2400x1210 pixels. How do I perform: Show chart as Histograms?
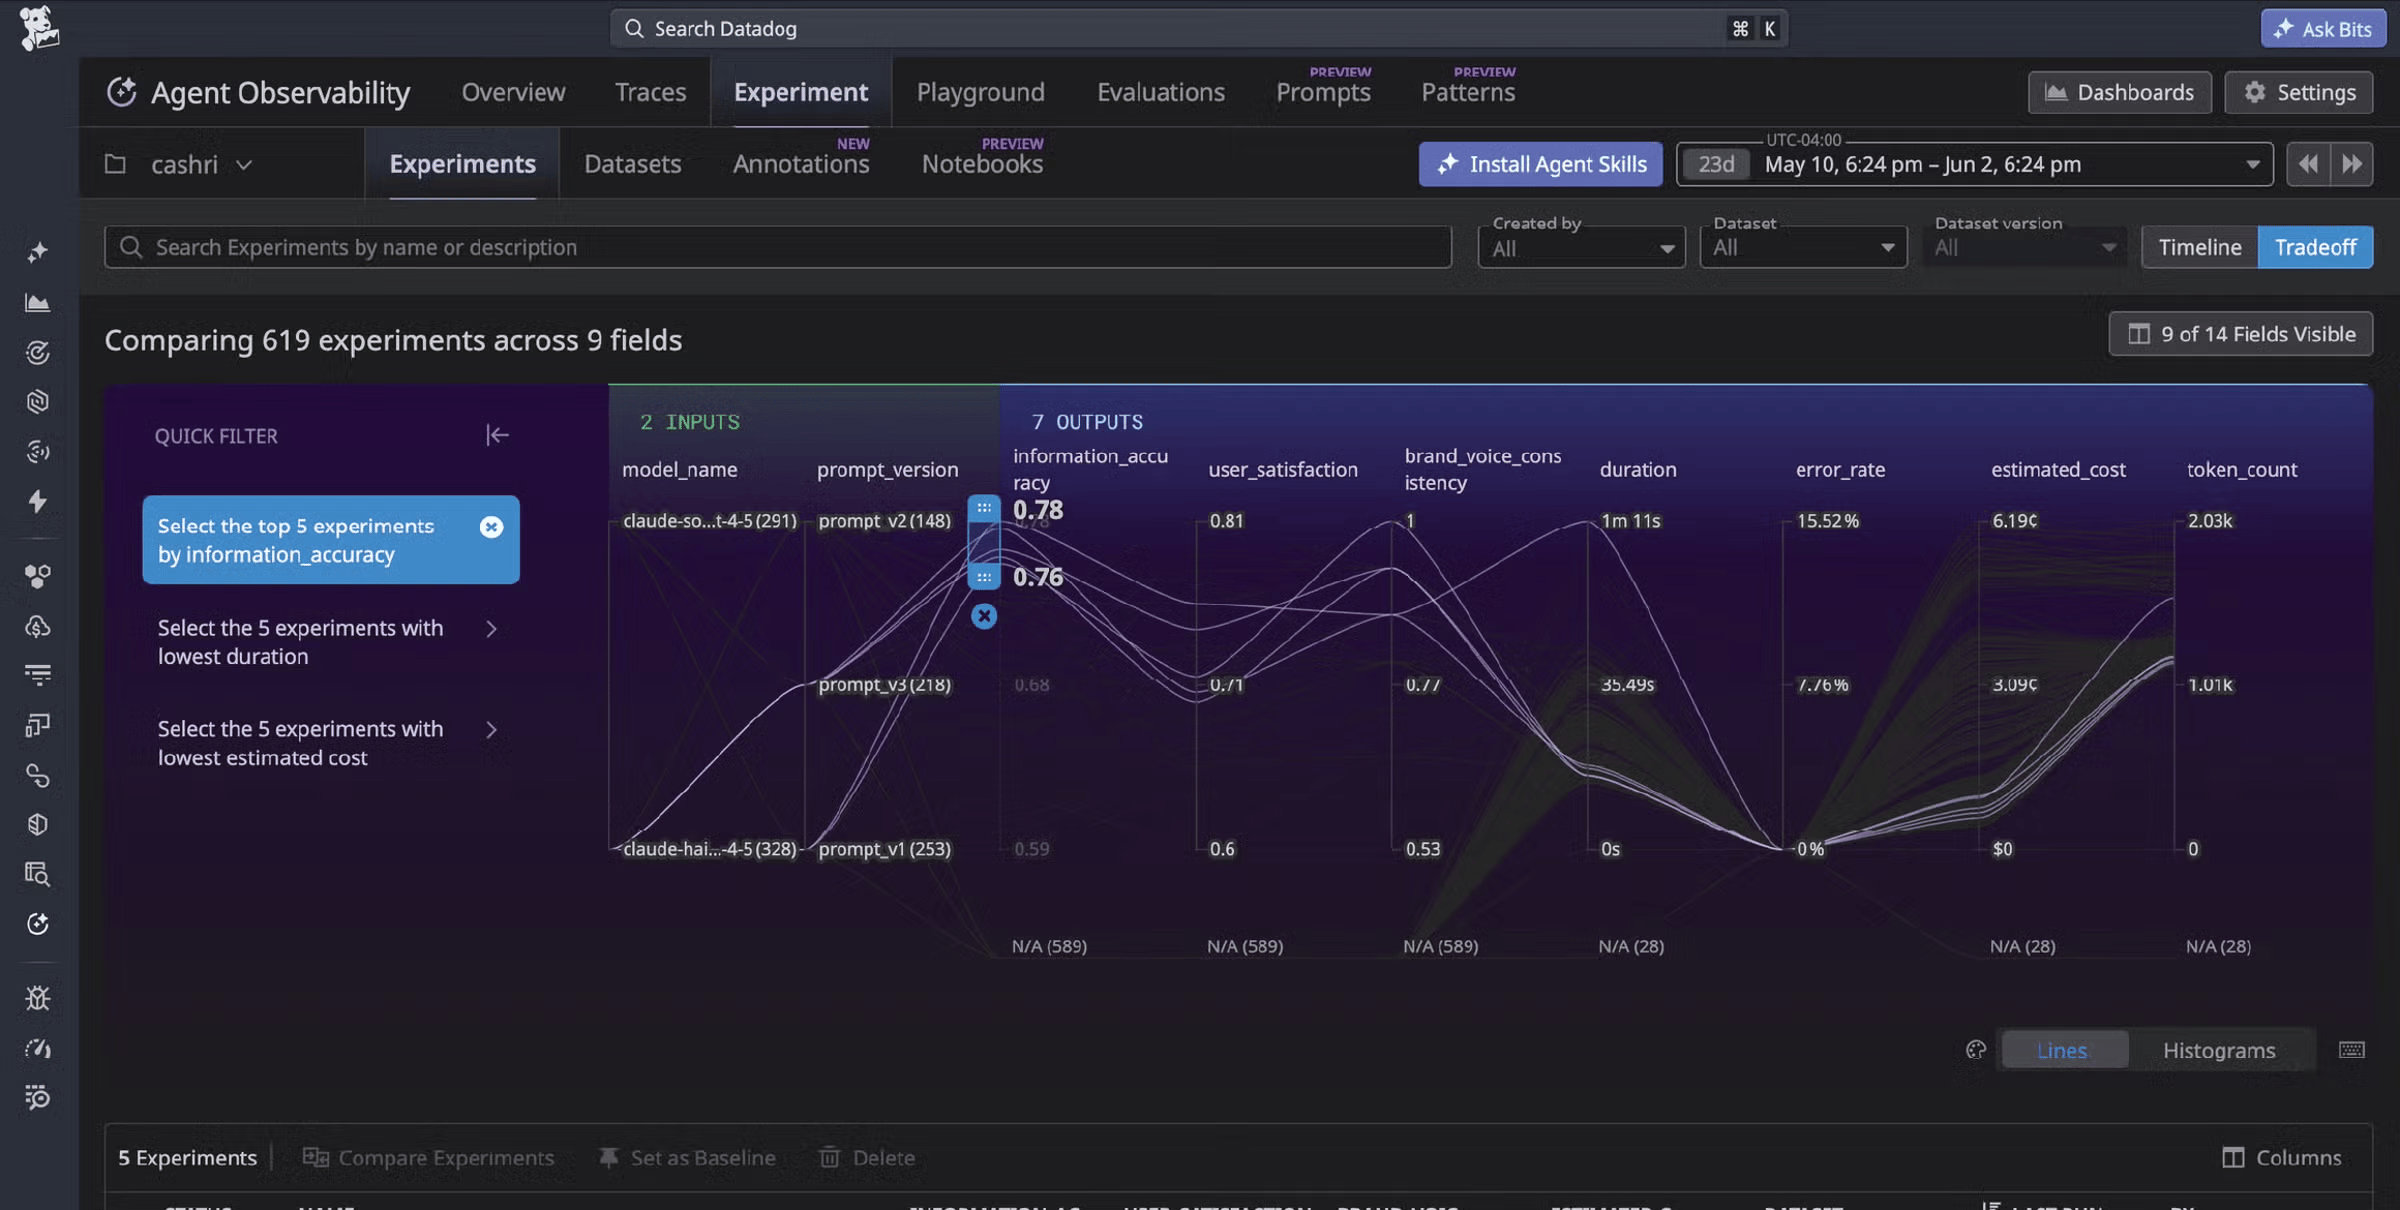[2219, 1050]
